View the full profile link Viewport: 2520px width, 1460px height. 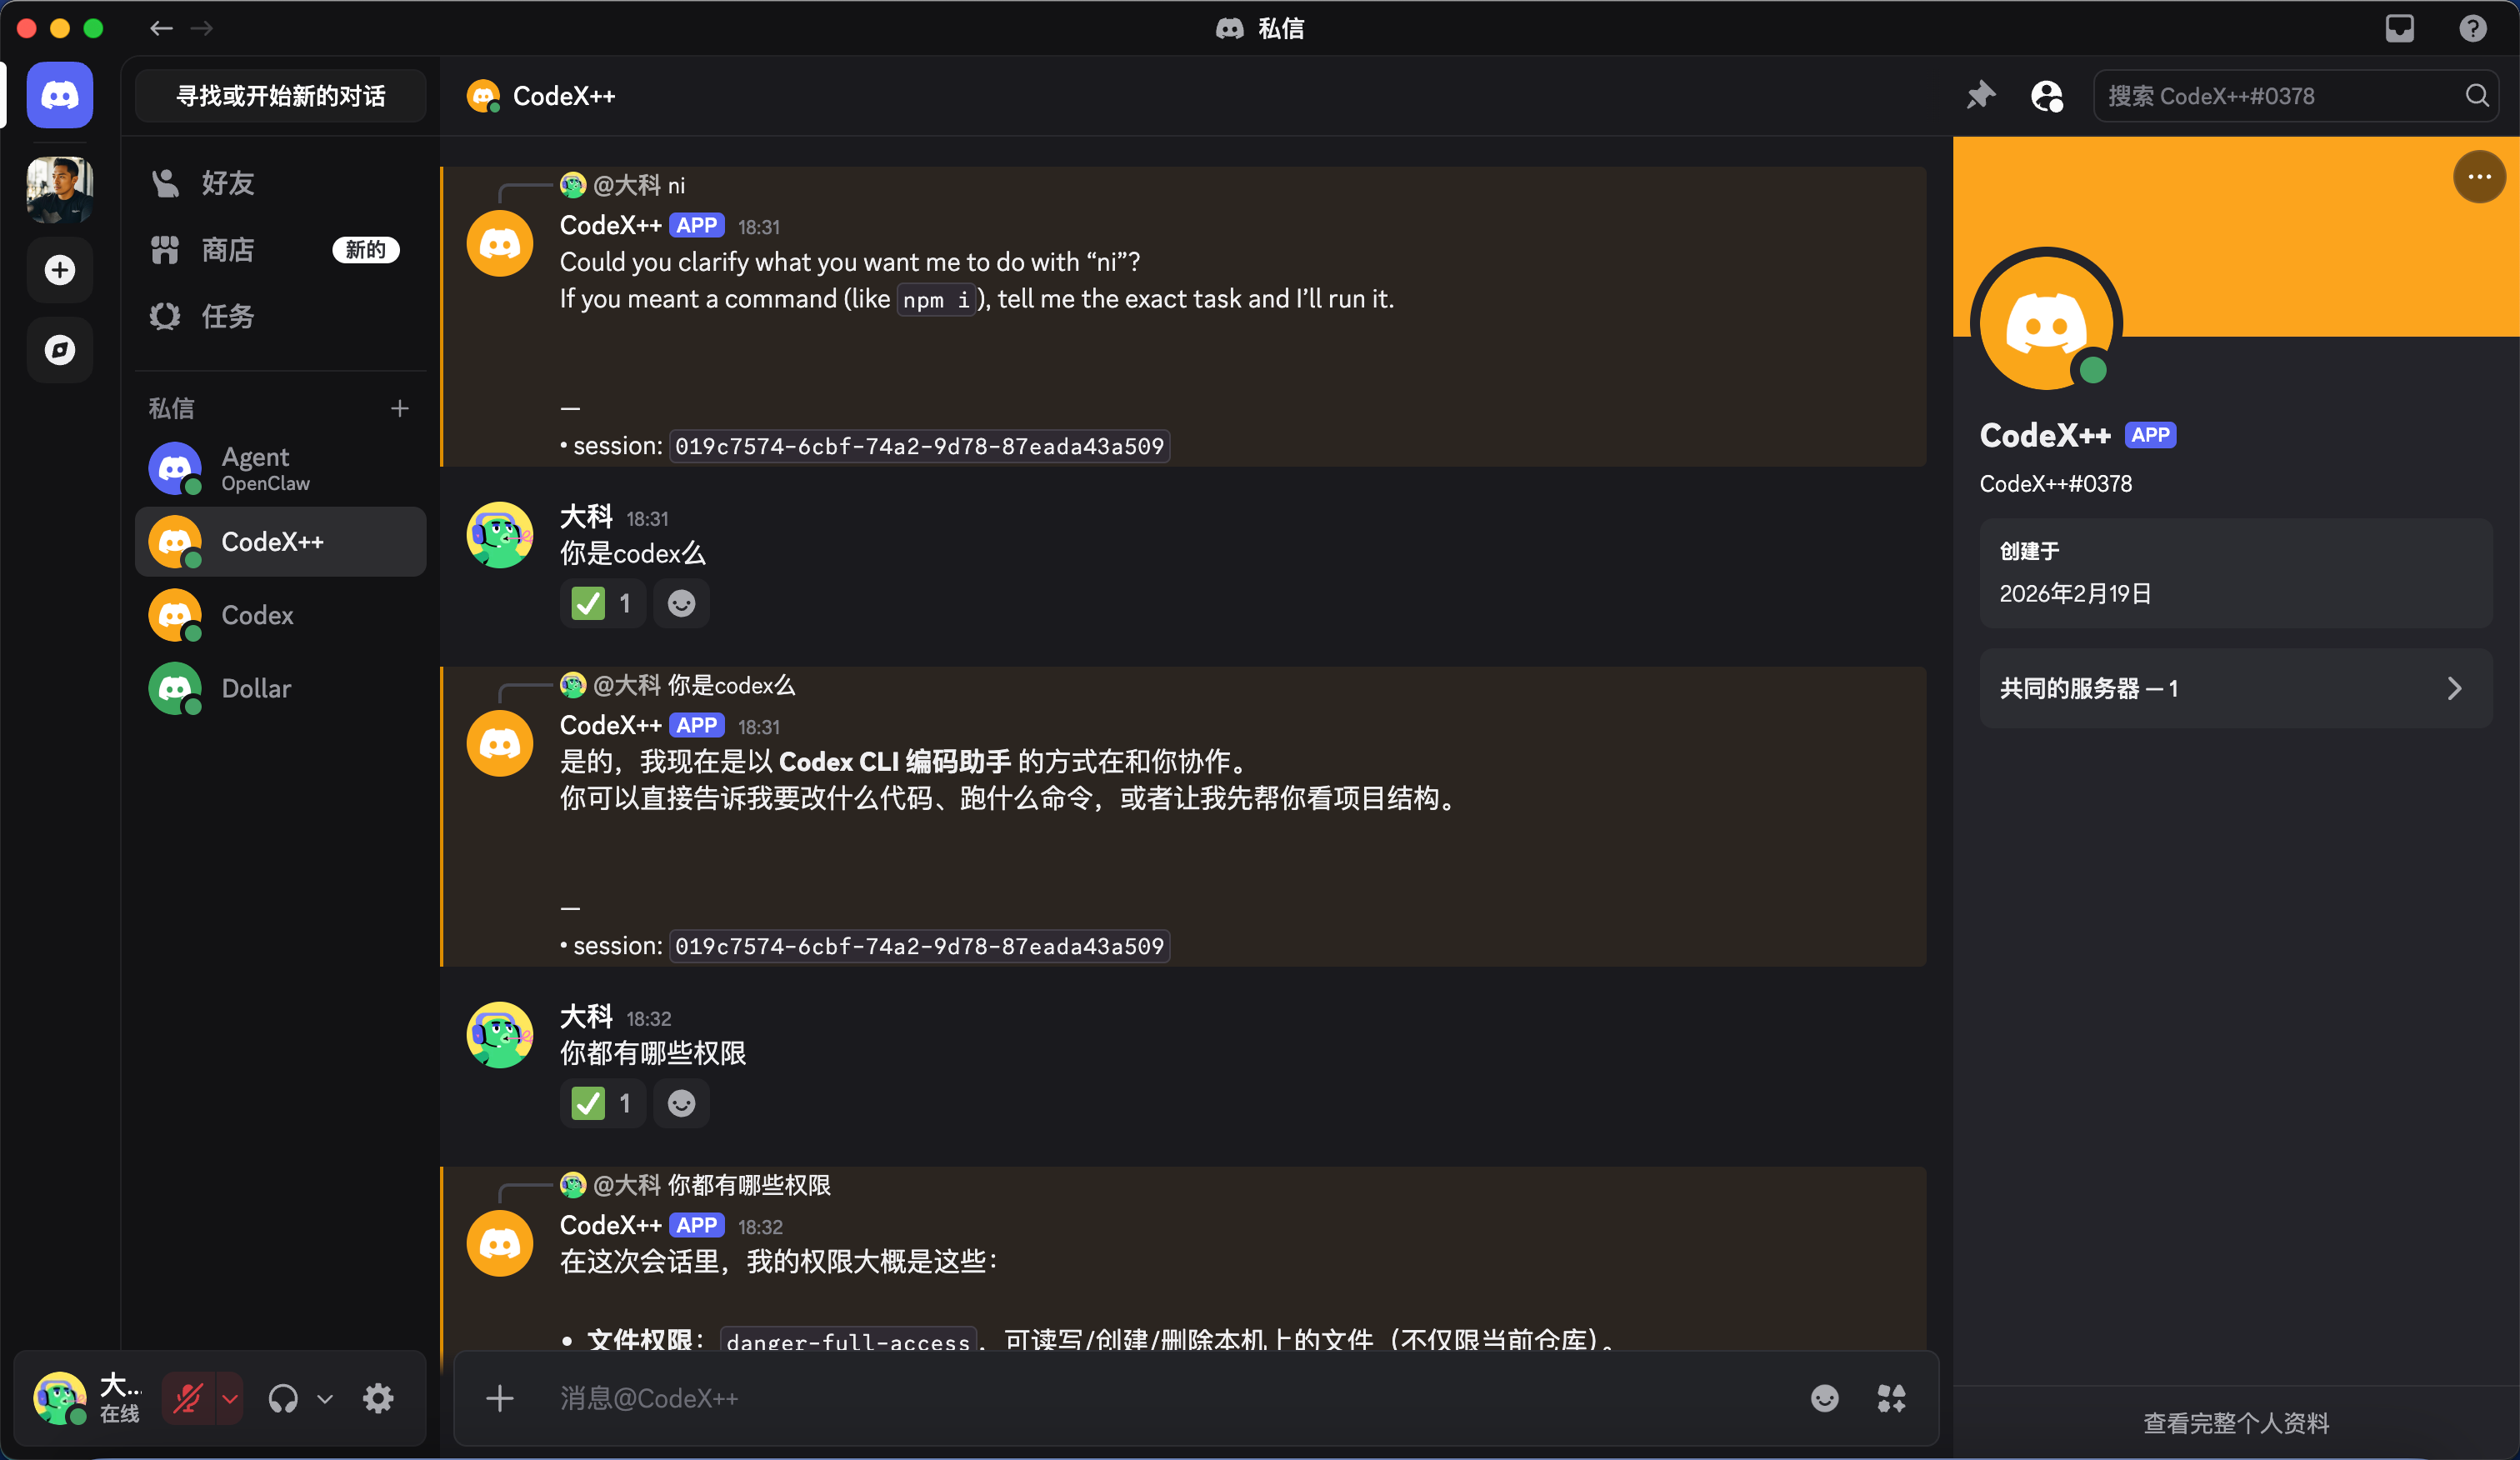point(2236,1422)
